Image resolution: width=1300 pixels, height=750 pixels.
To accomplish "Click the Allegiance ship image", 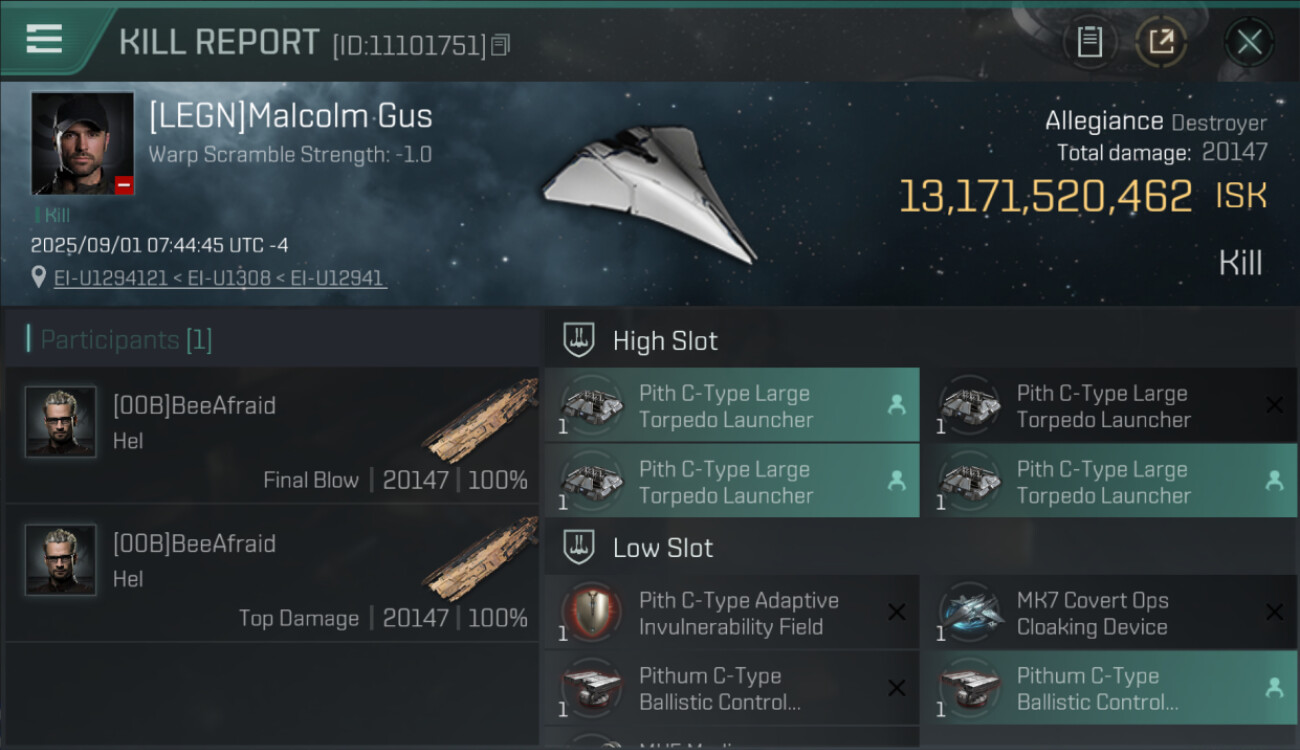I will coord(650,190).
